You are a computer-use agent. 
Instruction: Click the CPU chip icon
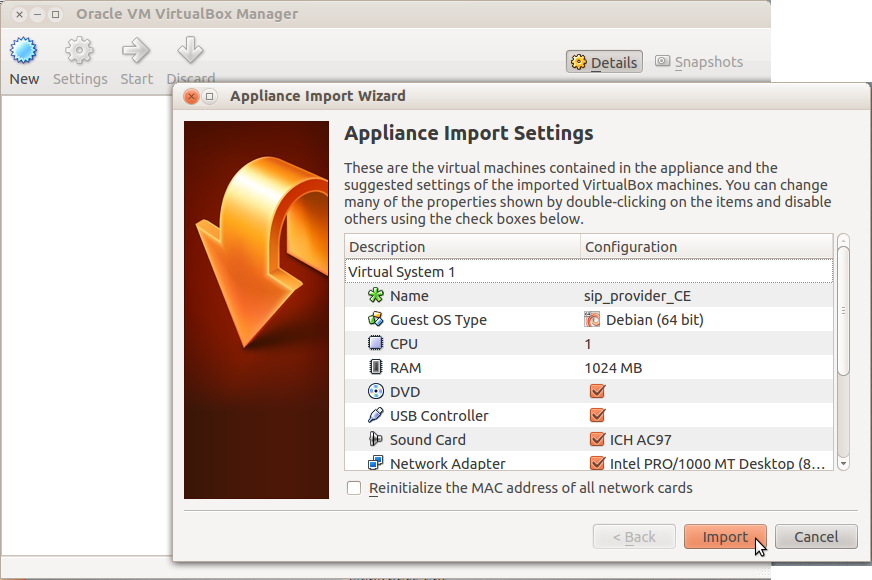pos(376,343)
